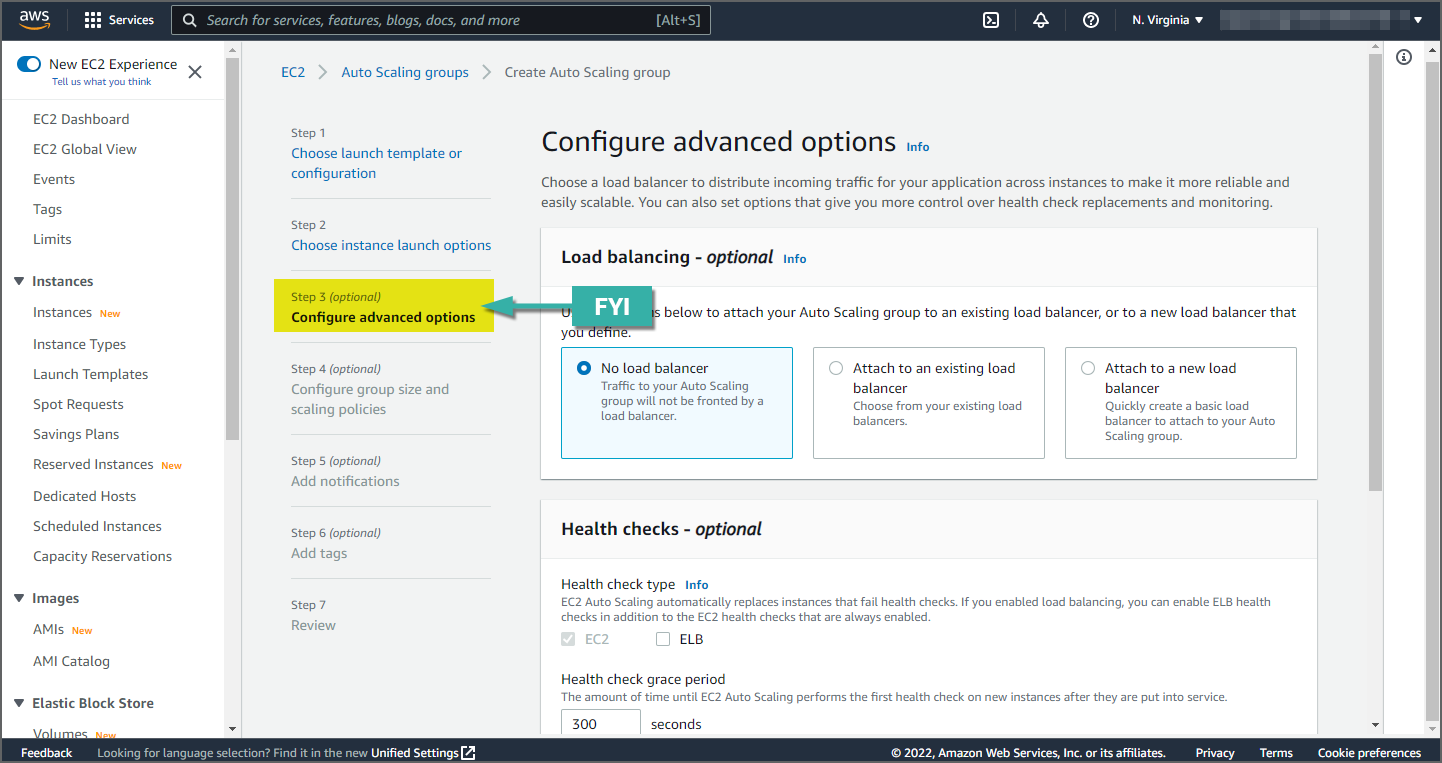Click the AWS logo home icon
This screenshot has width=1442, height=763.
tap(34, 20)
